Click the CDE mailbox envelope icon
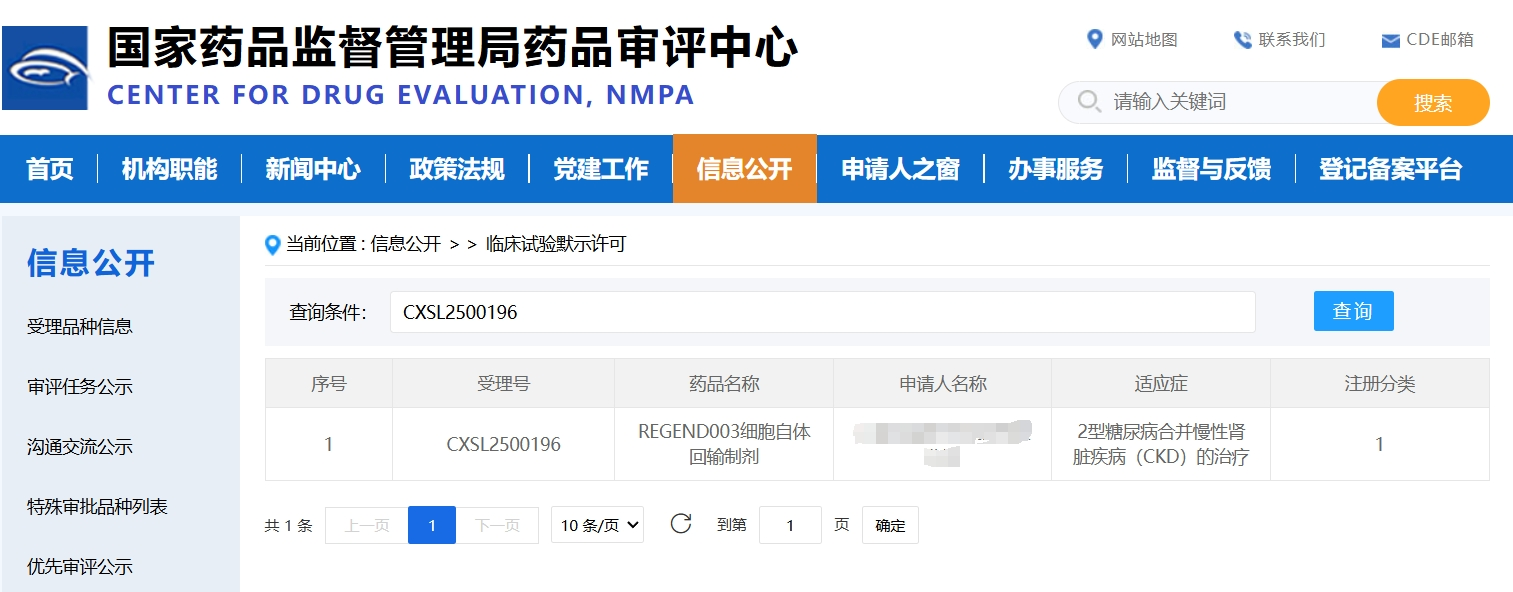Image resolution: width=1513 pixels, height=592 pixels. 1389,41
